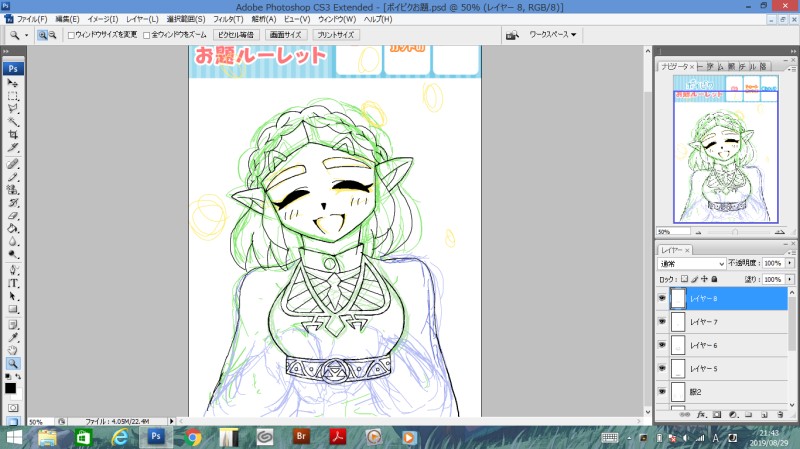The height and width of the screenshot is (449, 800).
Task: Select the History Brush tool
Action: (13, 203)
